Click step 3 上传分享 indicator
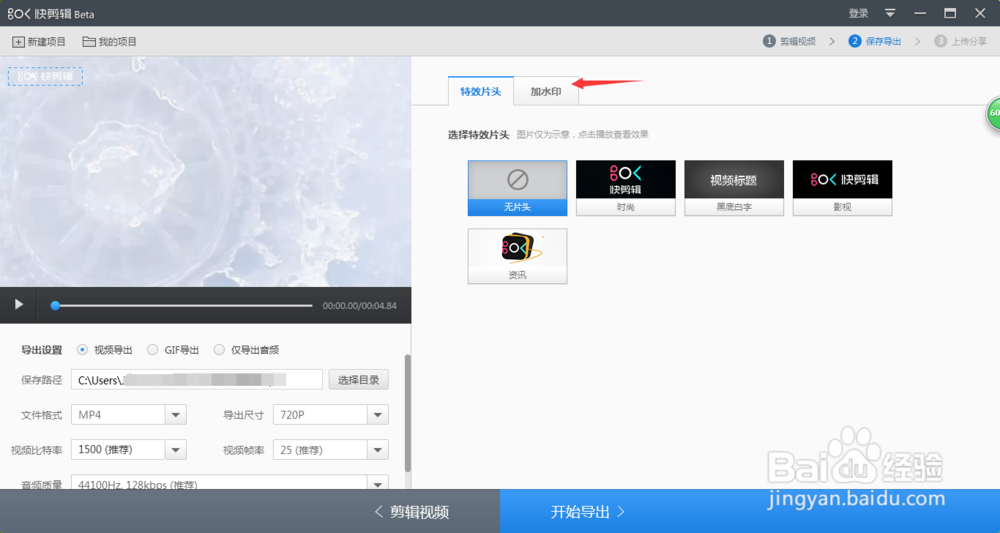This screenshot has width=1000, height=533. coord(960,41)
